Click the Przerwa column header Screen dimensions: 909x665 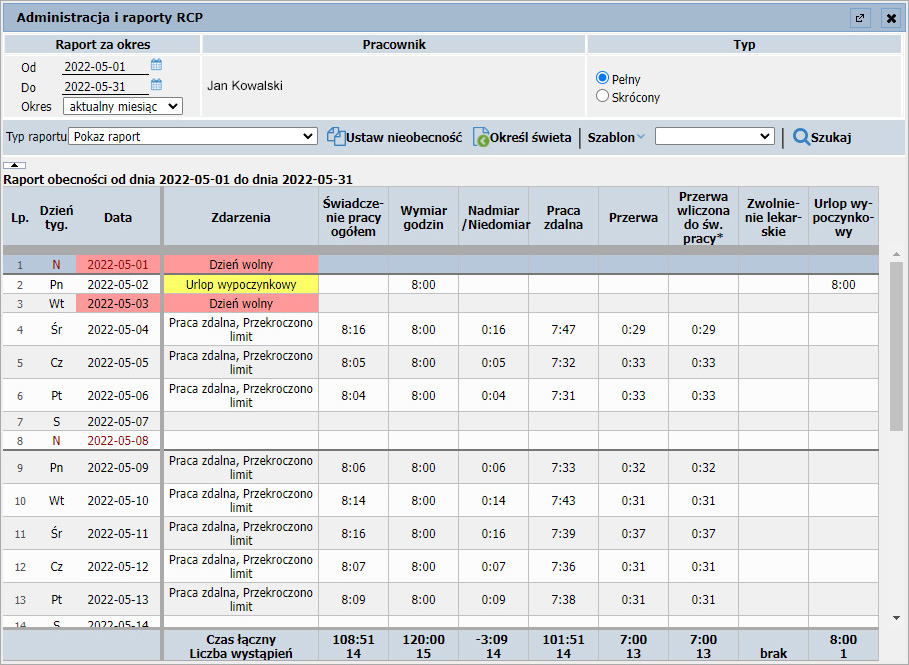(x=633, y=217)
